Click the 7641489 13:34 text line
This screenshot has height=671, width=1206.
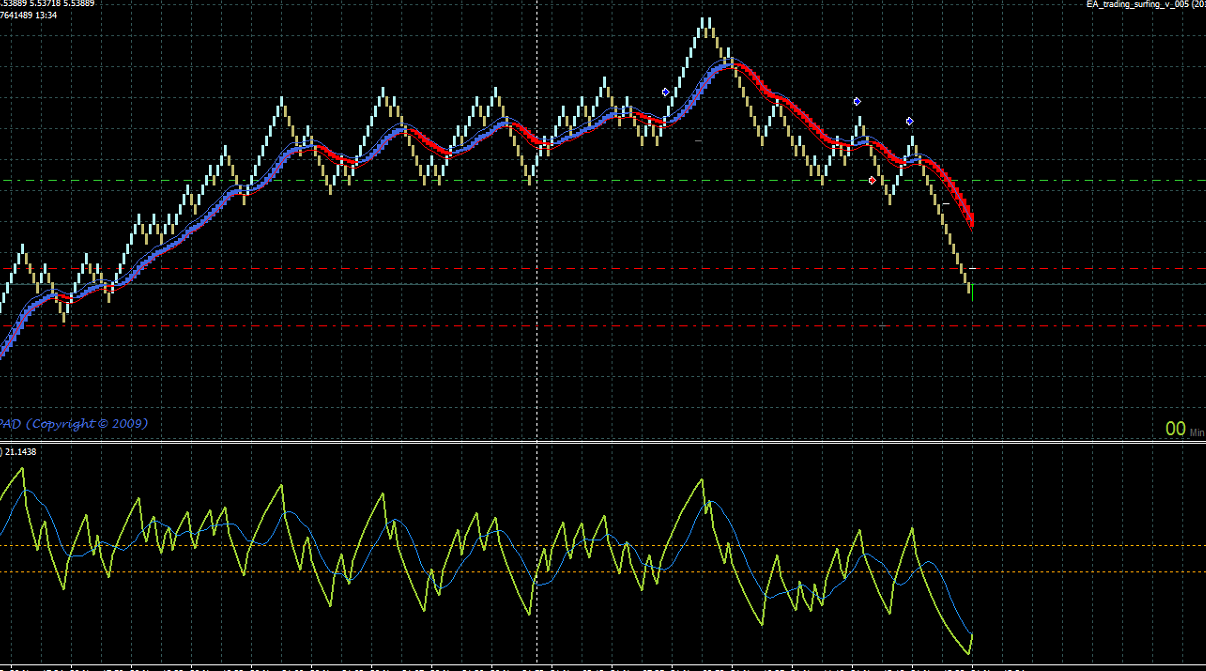[x=27, y=15]
